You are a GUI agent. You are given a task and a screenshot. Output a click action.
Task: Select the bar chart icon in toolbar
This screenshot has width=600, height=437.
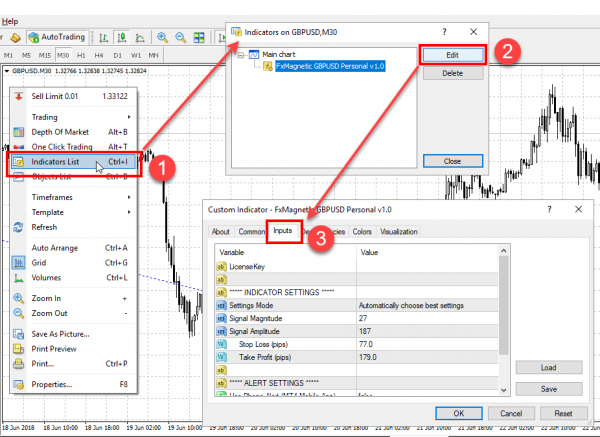[x=103, y=38]
